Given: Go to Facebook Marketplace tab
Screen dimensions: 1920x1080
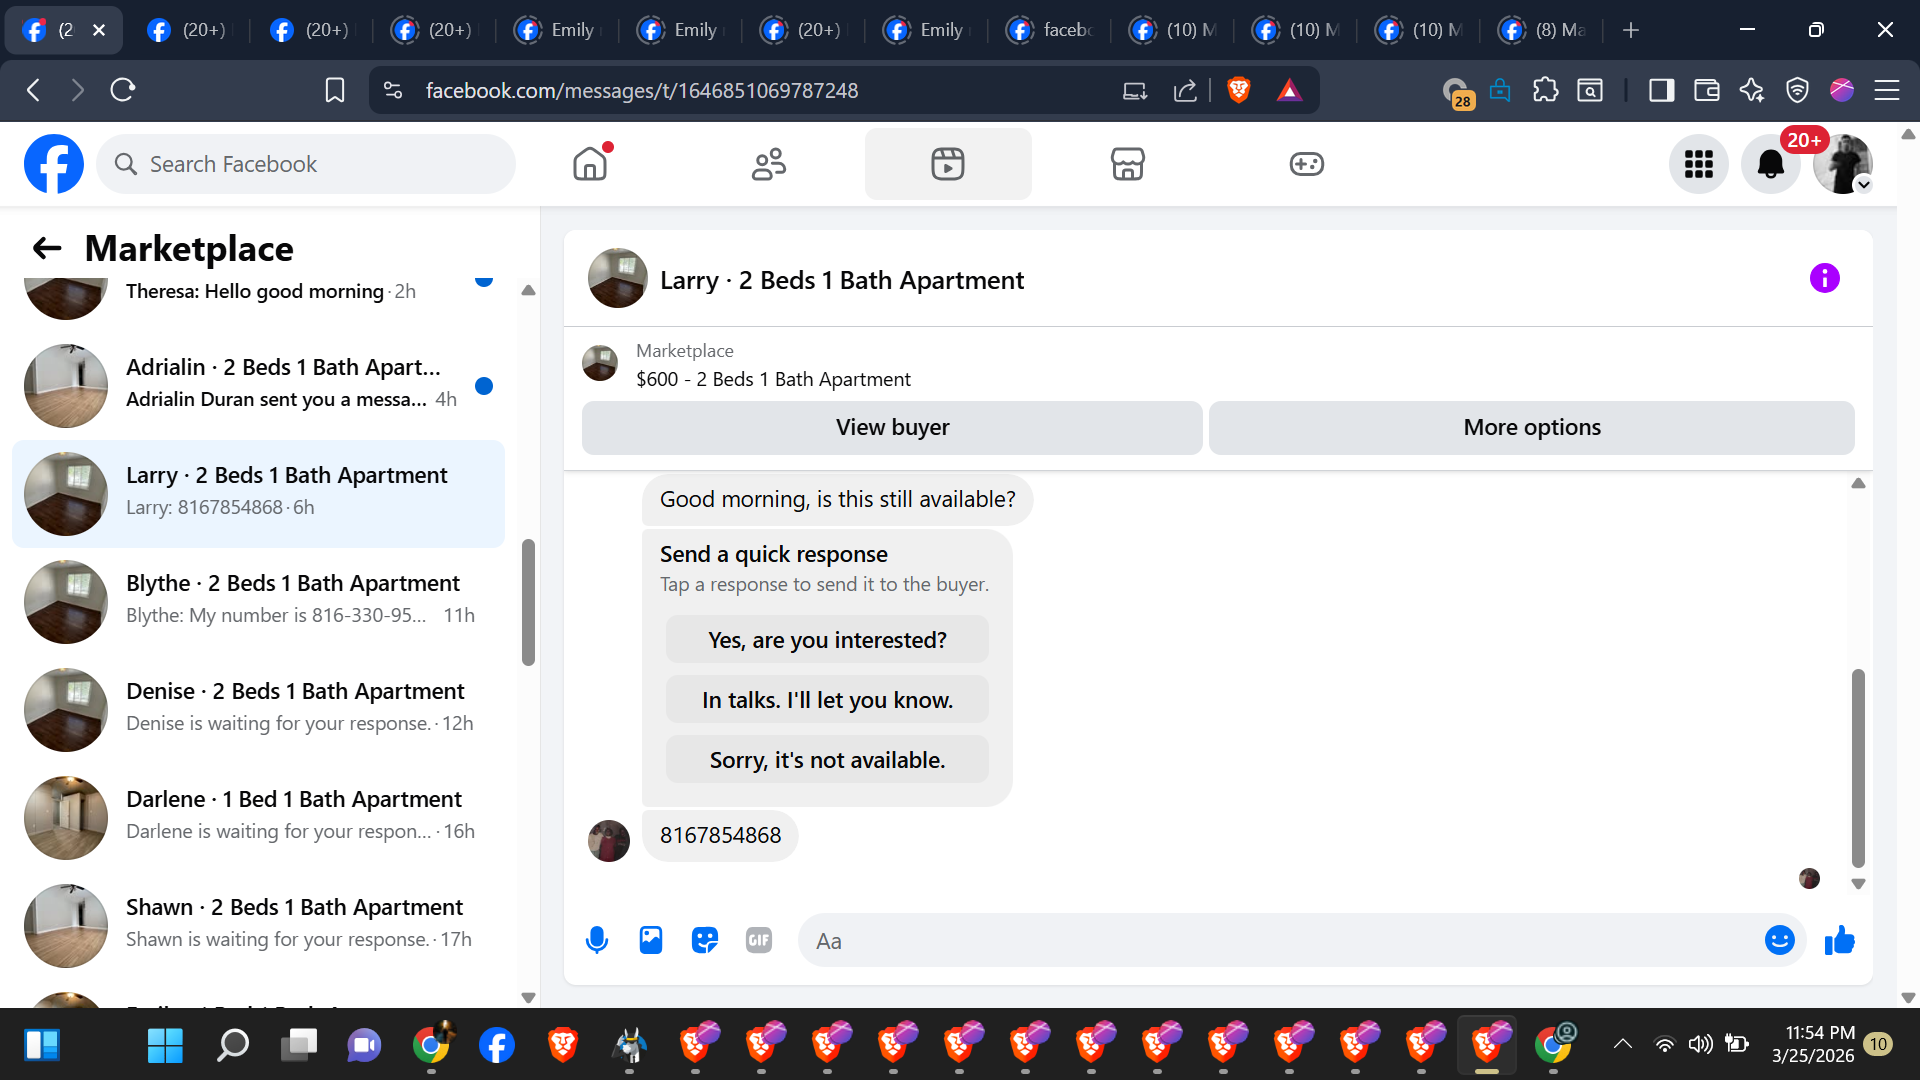Looking at the screenshot, I should (x=1127, y=164).
